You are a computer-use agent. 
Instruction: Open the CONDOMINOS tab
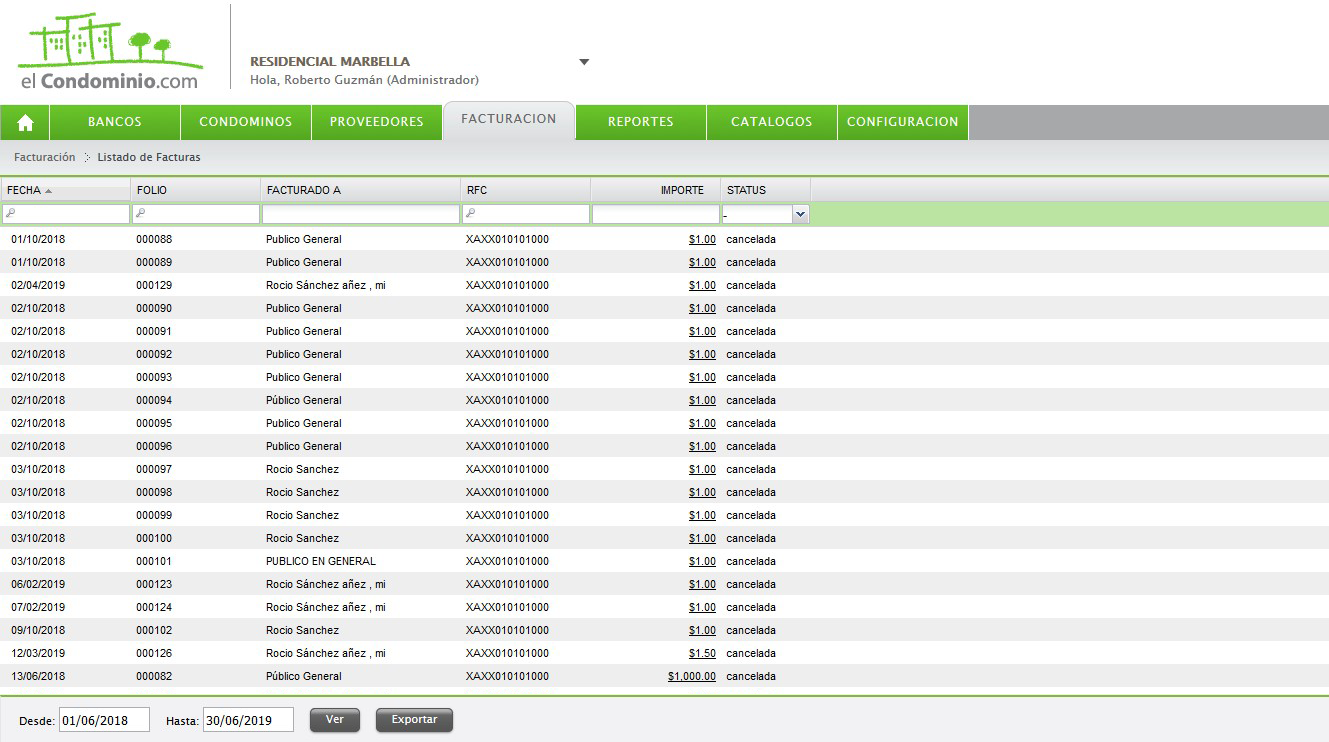click(245, 122)
